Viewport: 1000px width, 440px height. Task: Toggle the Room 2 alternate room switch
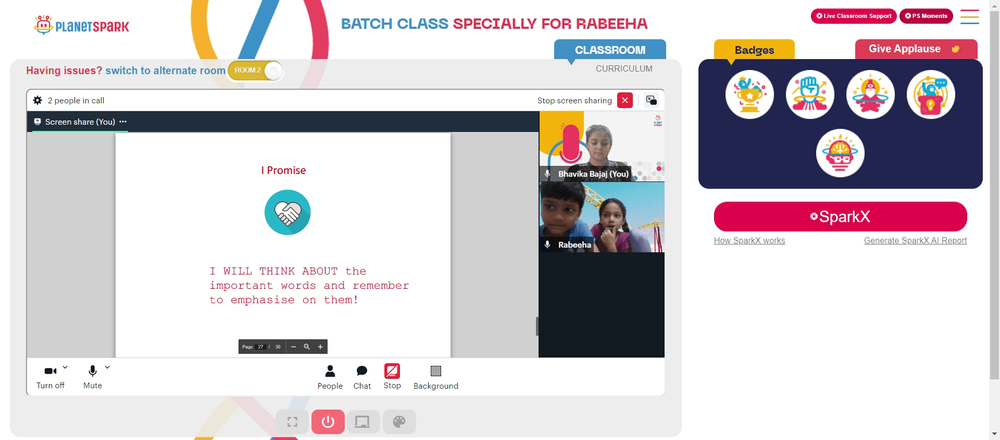(x=255, y=70)
